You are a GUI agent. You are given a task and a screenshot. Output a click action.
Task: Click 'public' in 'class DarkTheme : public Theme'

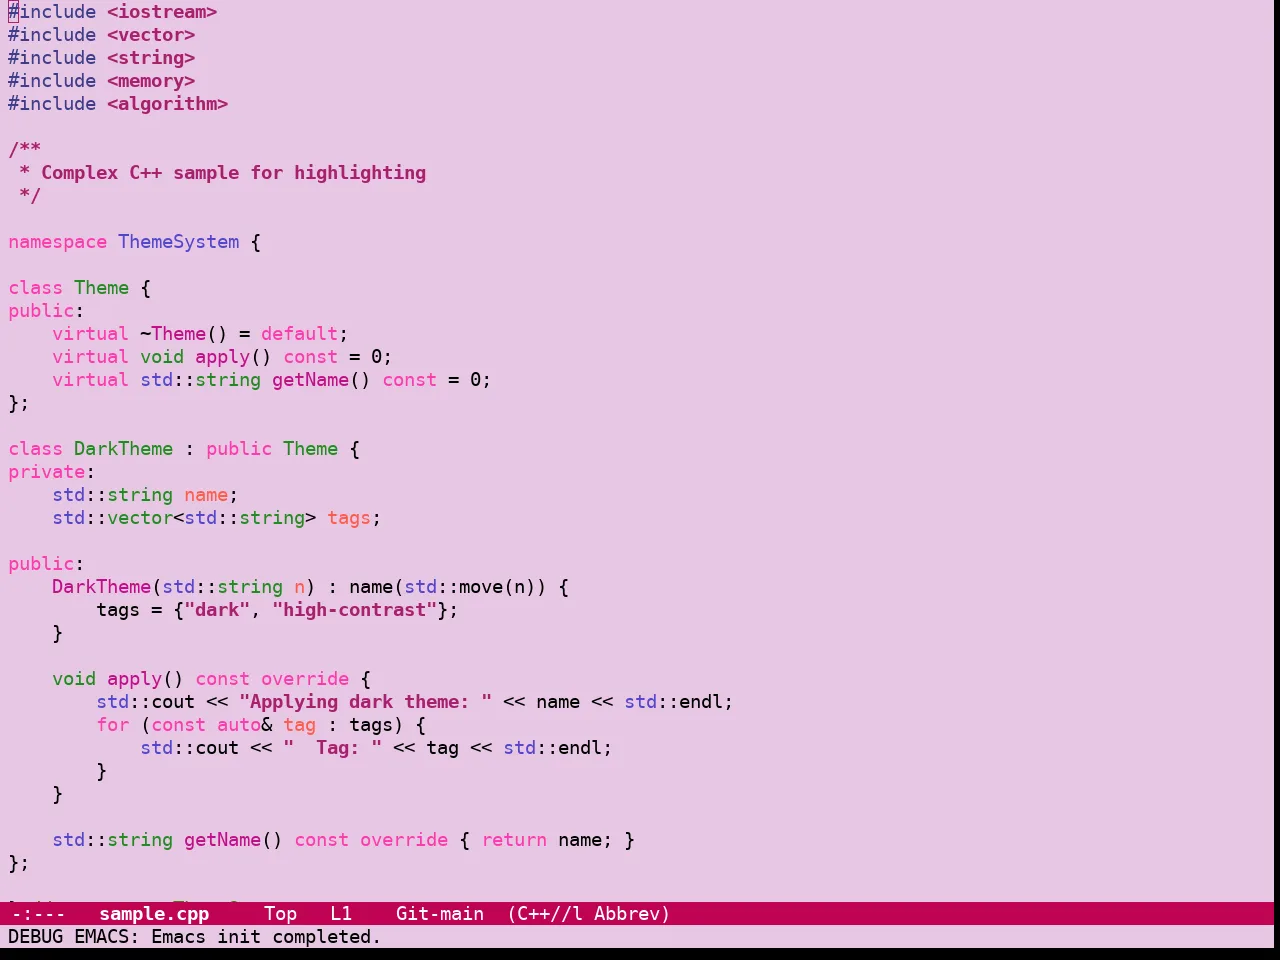tap(239, 449)
